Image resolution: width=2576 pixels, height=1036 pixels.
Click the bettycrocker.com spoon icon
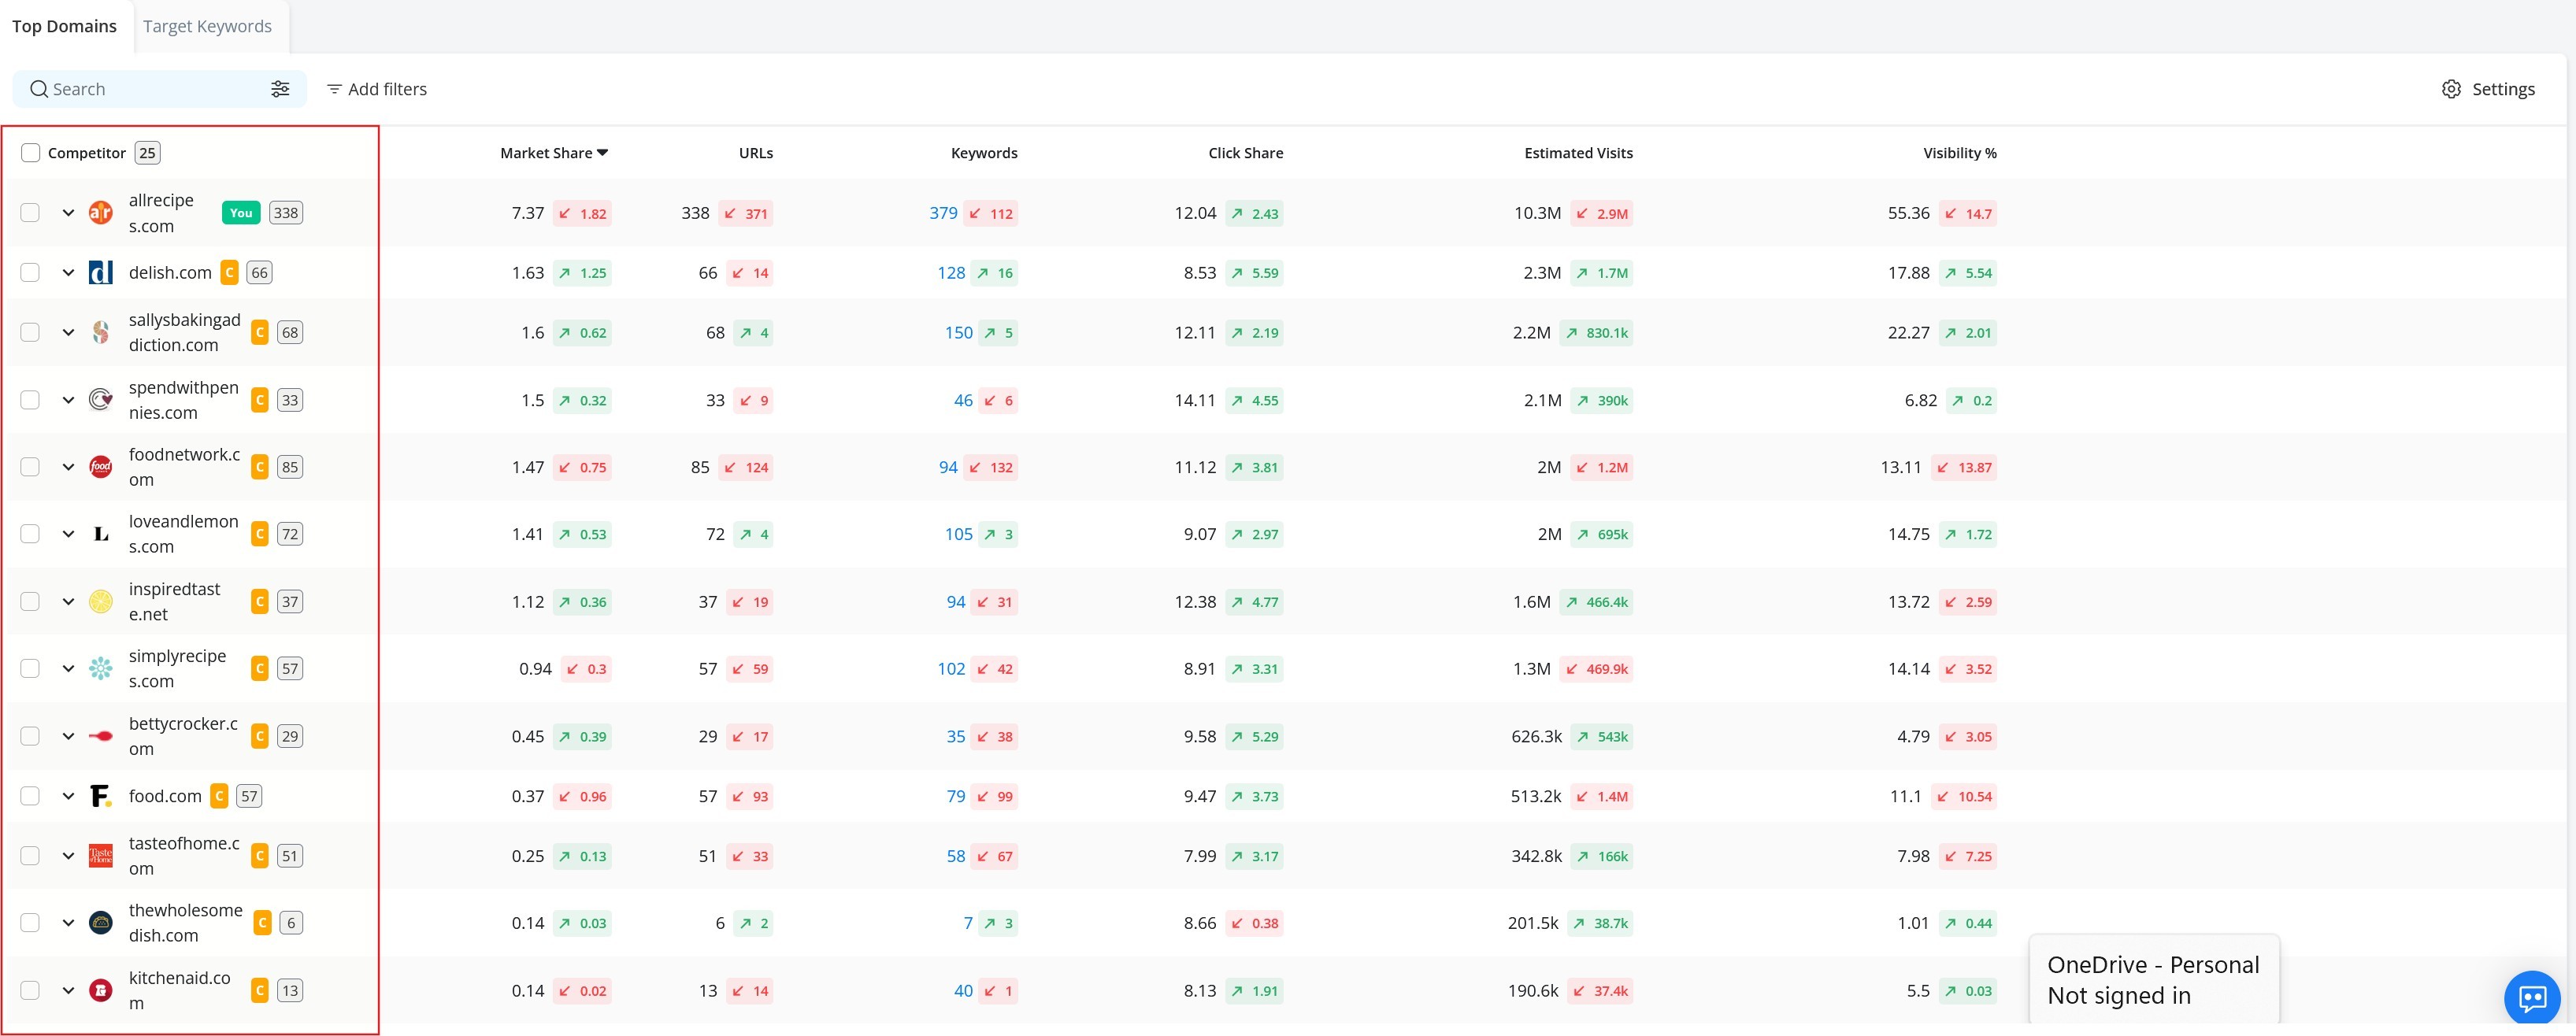pos(101,736)
